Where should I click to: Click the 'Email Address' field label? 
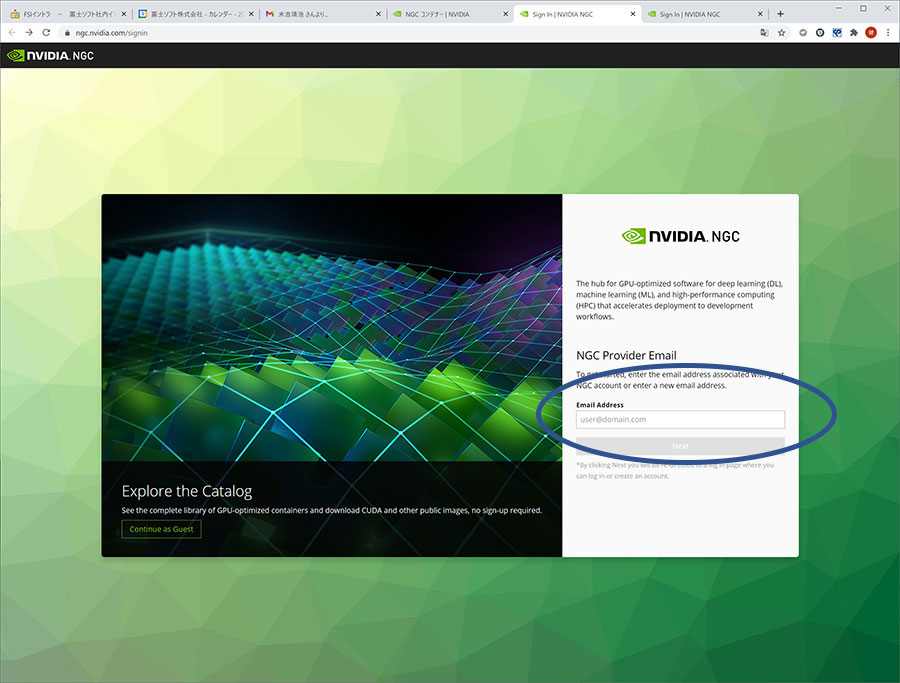point(600,405)
